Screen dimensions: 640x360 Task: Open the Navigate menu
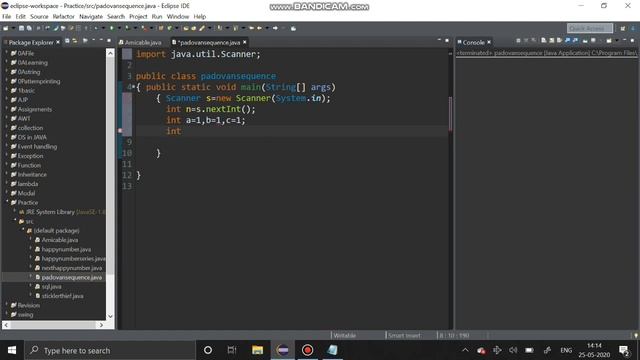[91, 16]
